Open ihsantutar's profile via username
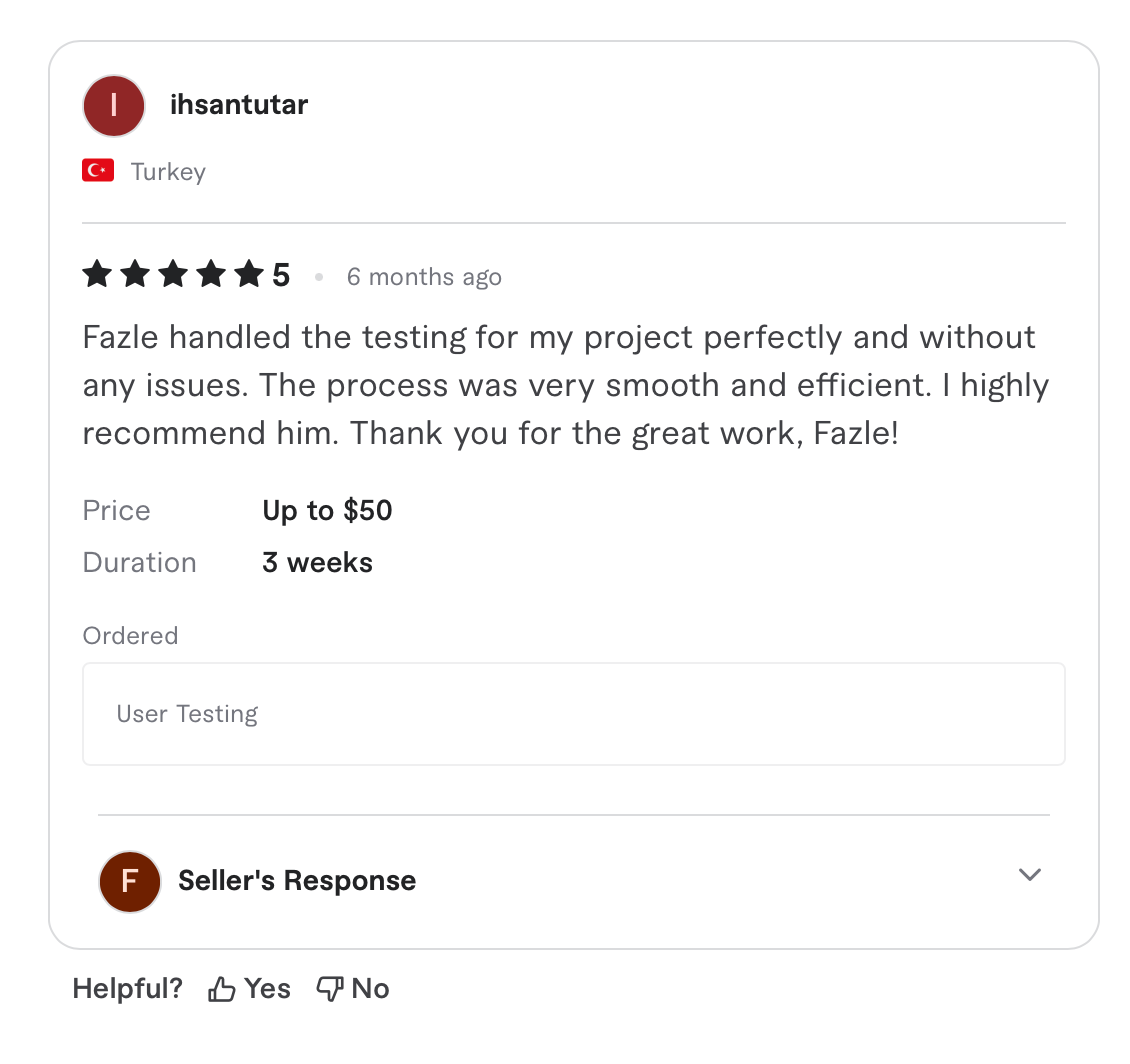This screenshot has width=1130, height=1064. [239, 105]
